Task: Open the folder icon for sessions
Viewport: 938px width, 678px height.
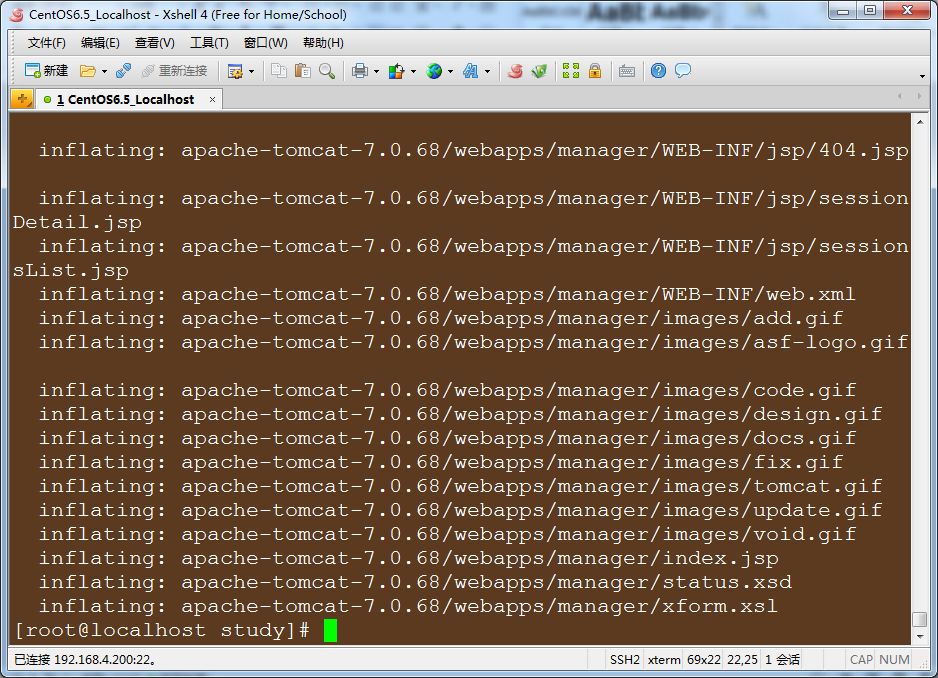Action: pyautogui.click(x=87, y=71)
